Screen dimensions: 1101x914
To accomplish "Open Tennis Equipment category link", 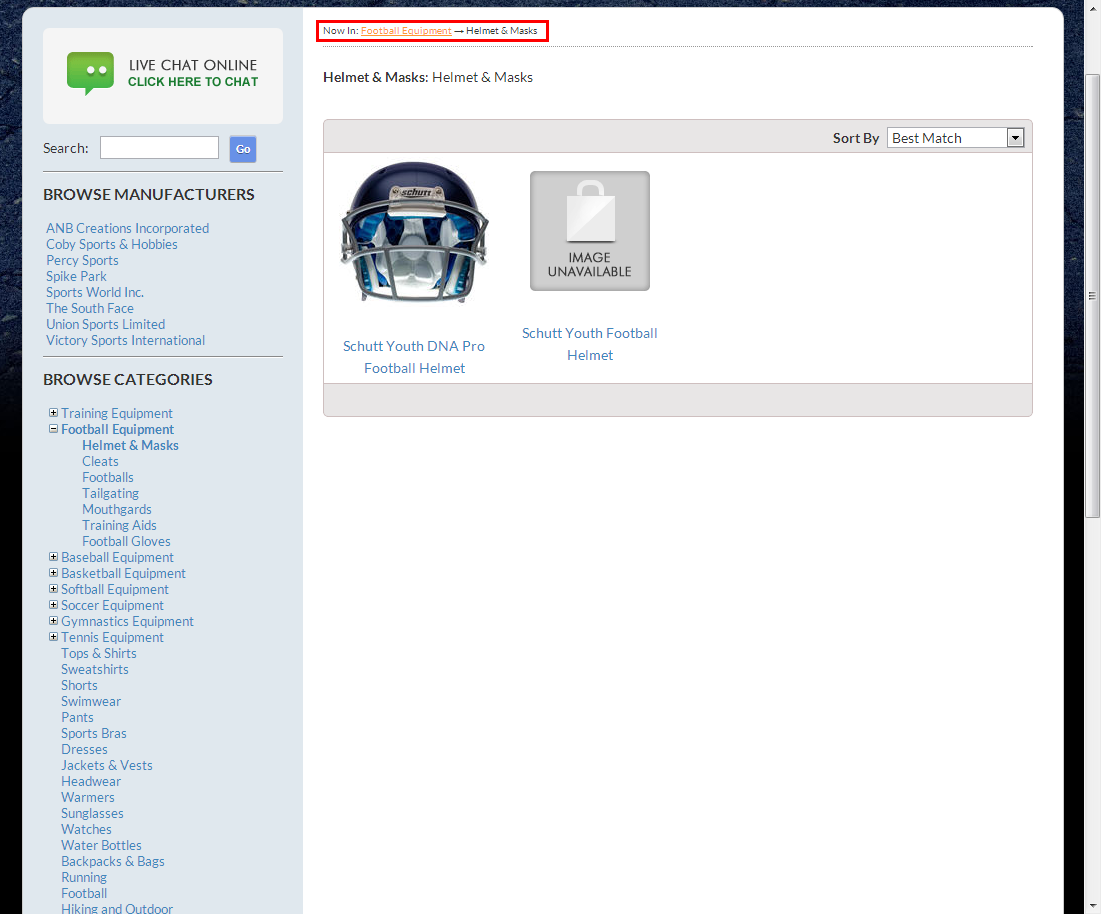I will (112, 637).
